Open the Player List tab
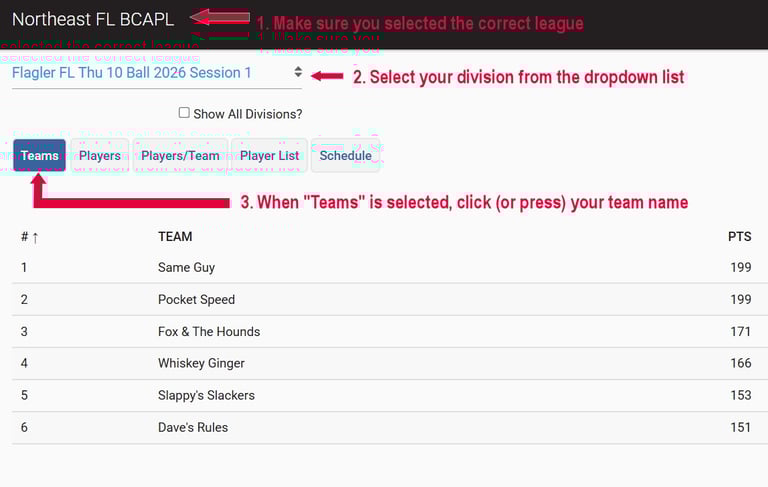Screen dimensions: 768x487 click(x=269, y=156)
